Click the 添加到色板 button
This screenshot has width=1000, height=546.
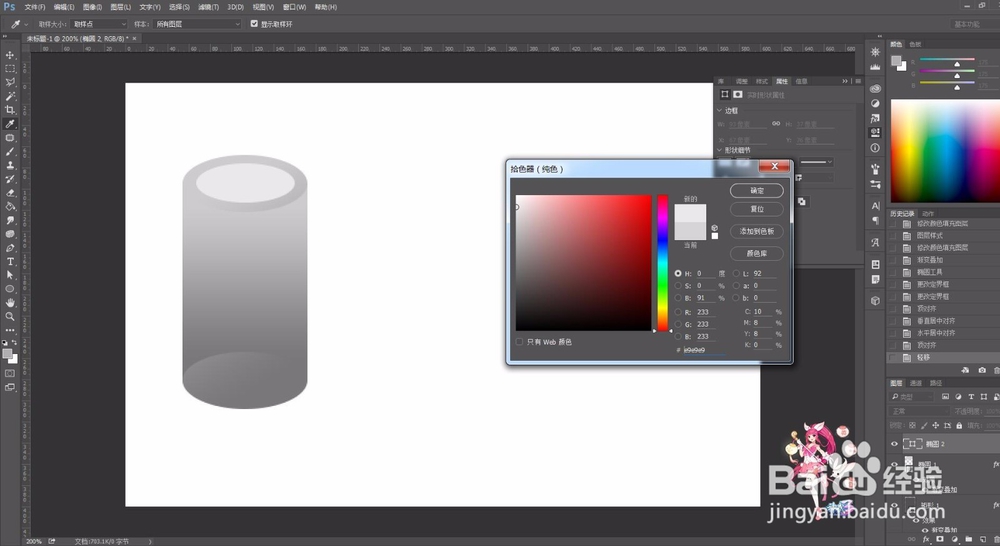pos(756,232)
